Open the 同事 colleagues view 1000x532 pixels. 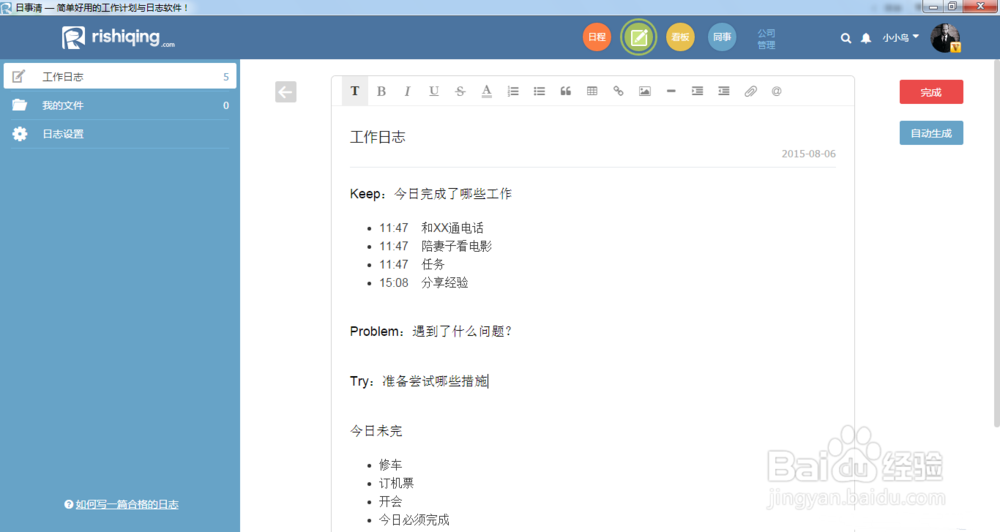[722, 37]
